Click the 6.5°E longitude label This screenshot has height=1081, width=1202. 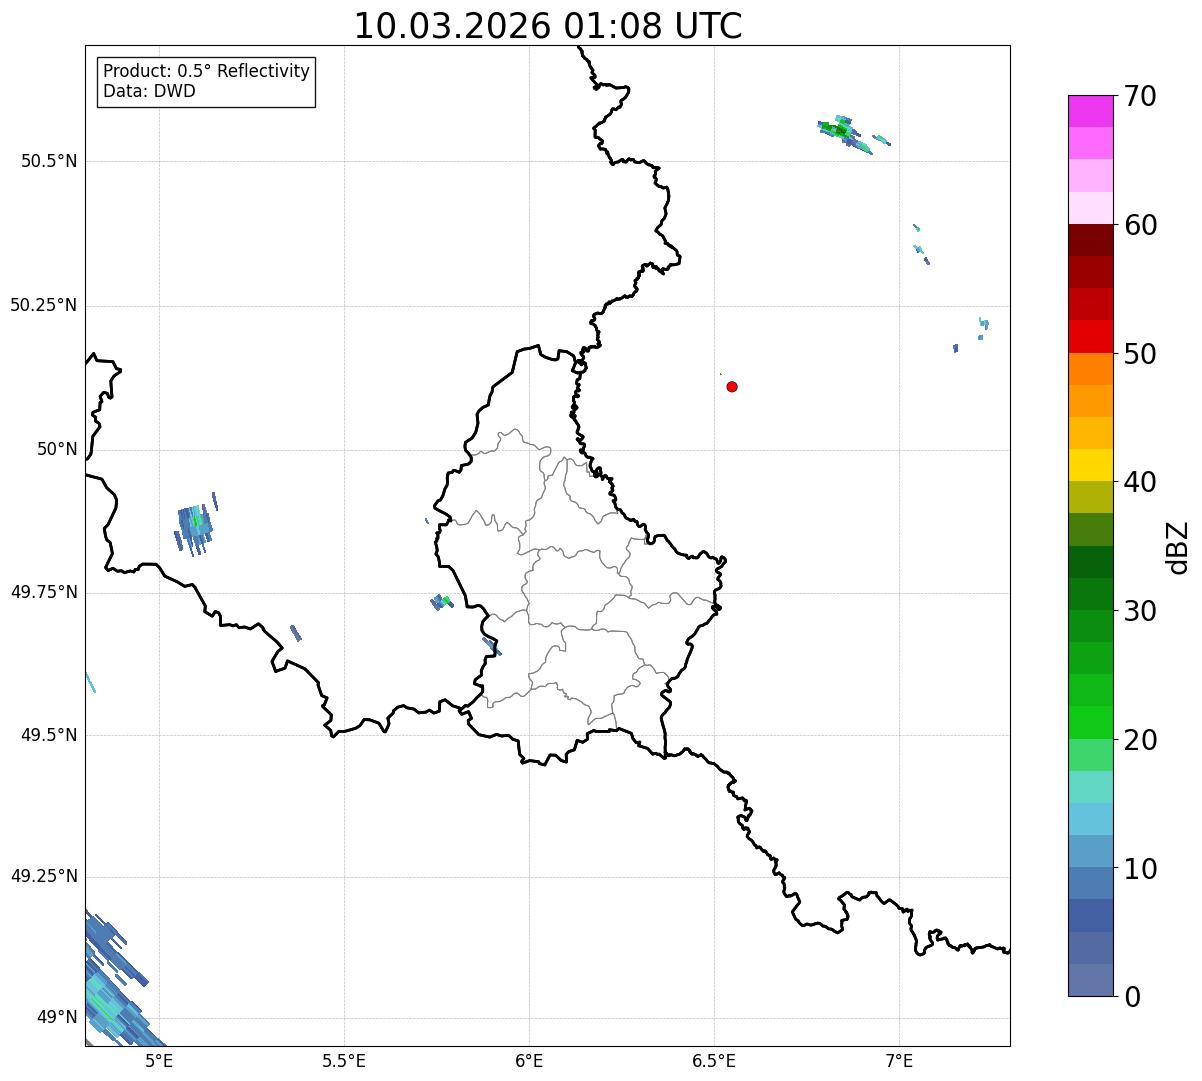[714, 1060]
